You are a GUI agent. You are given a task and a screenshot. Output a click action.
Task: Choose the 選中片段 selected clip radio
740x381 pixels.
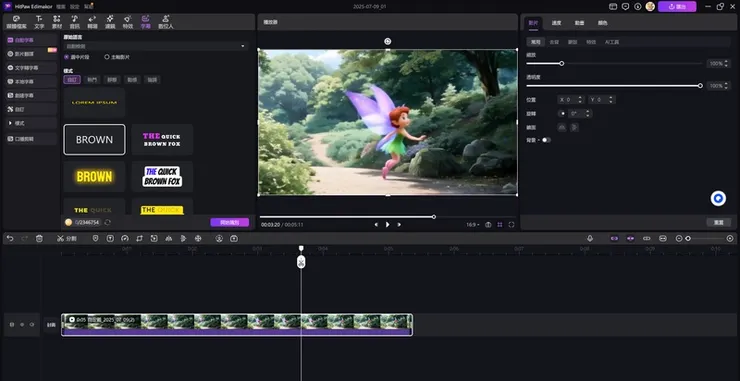[76, 57]
